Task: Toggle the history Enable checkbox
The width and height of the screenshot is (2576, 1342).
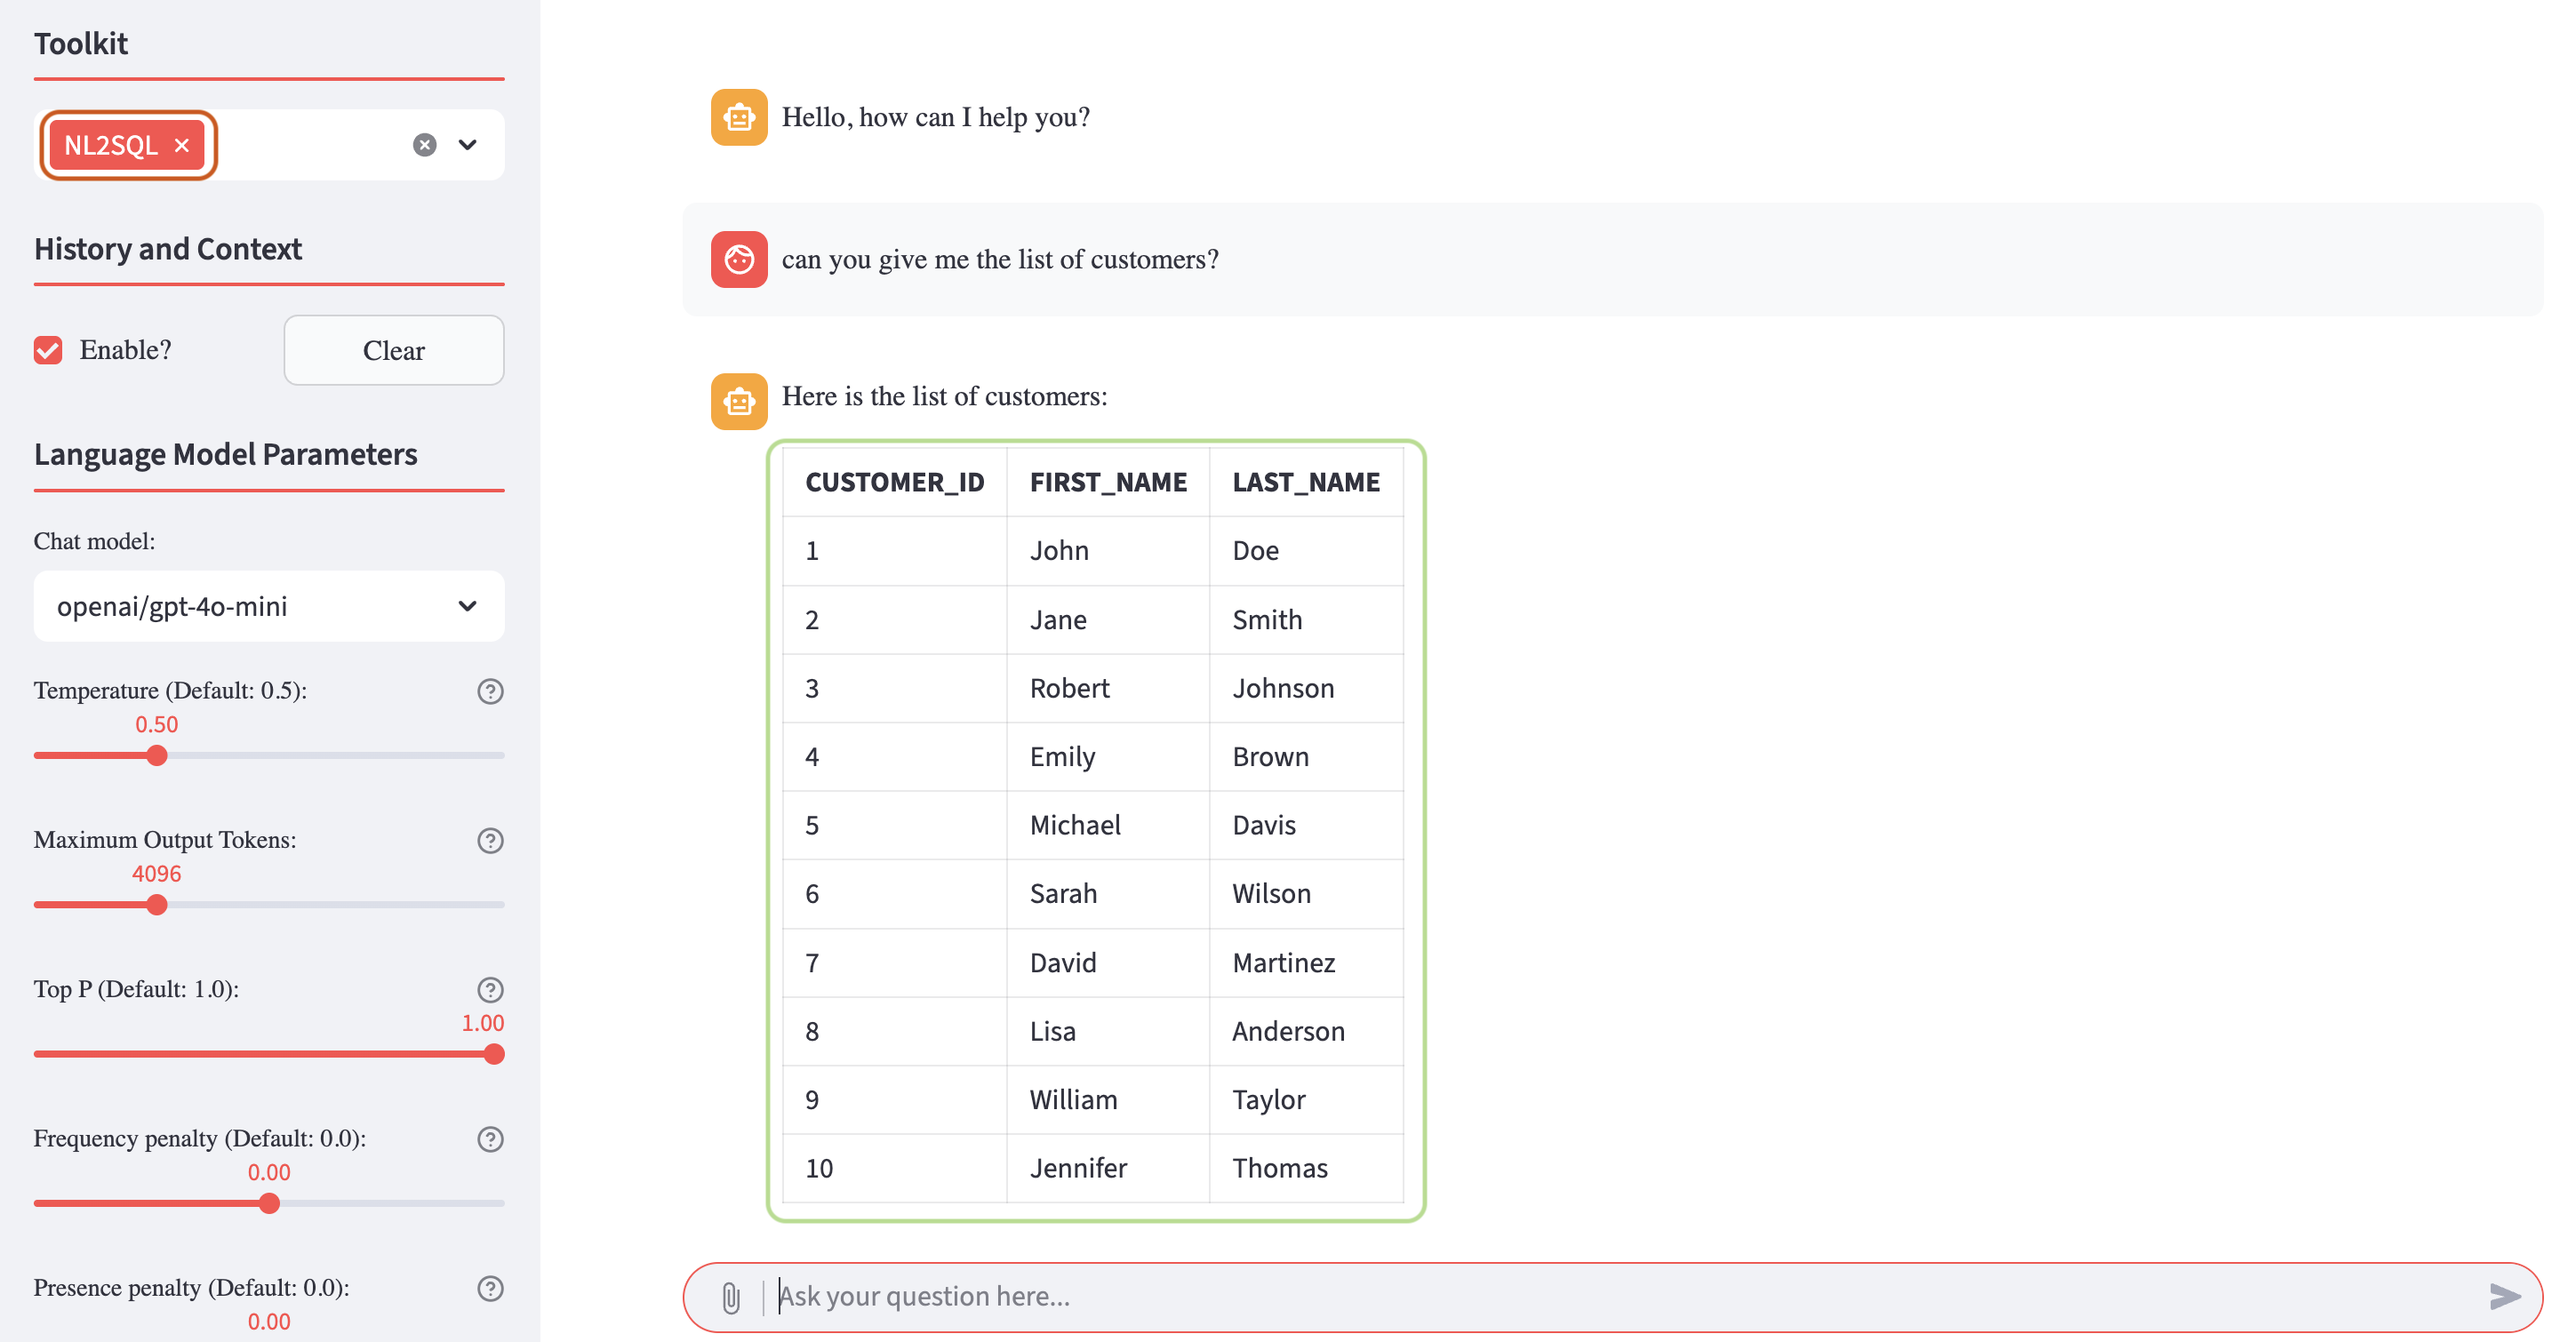Action: point(48,350)
